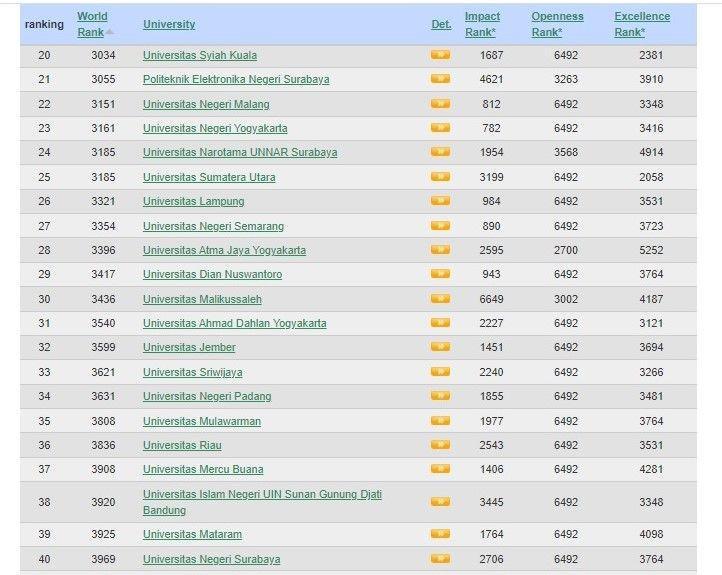This screenshot has width=722, height=575.
Task: Select excellence rank value 2058
Action: 651,177
